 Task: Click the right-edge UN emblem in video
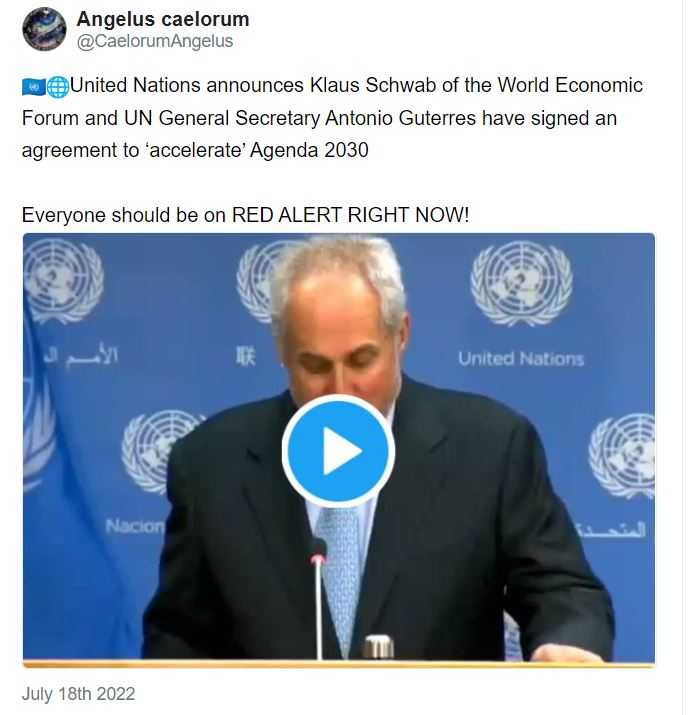point(622,455)
